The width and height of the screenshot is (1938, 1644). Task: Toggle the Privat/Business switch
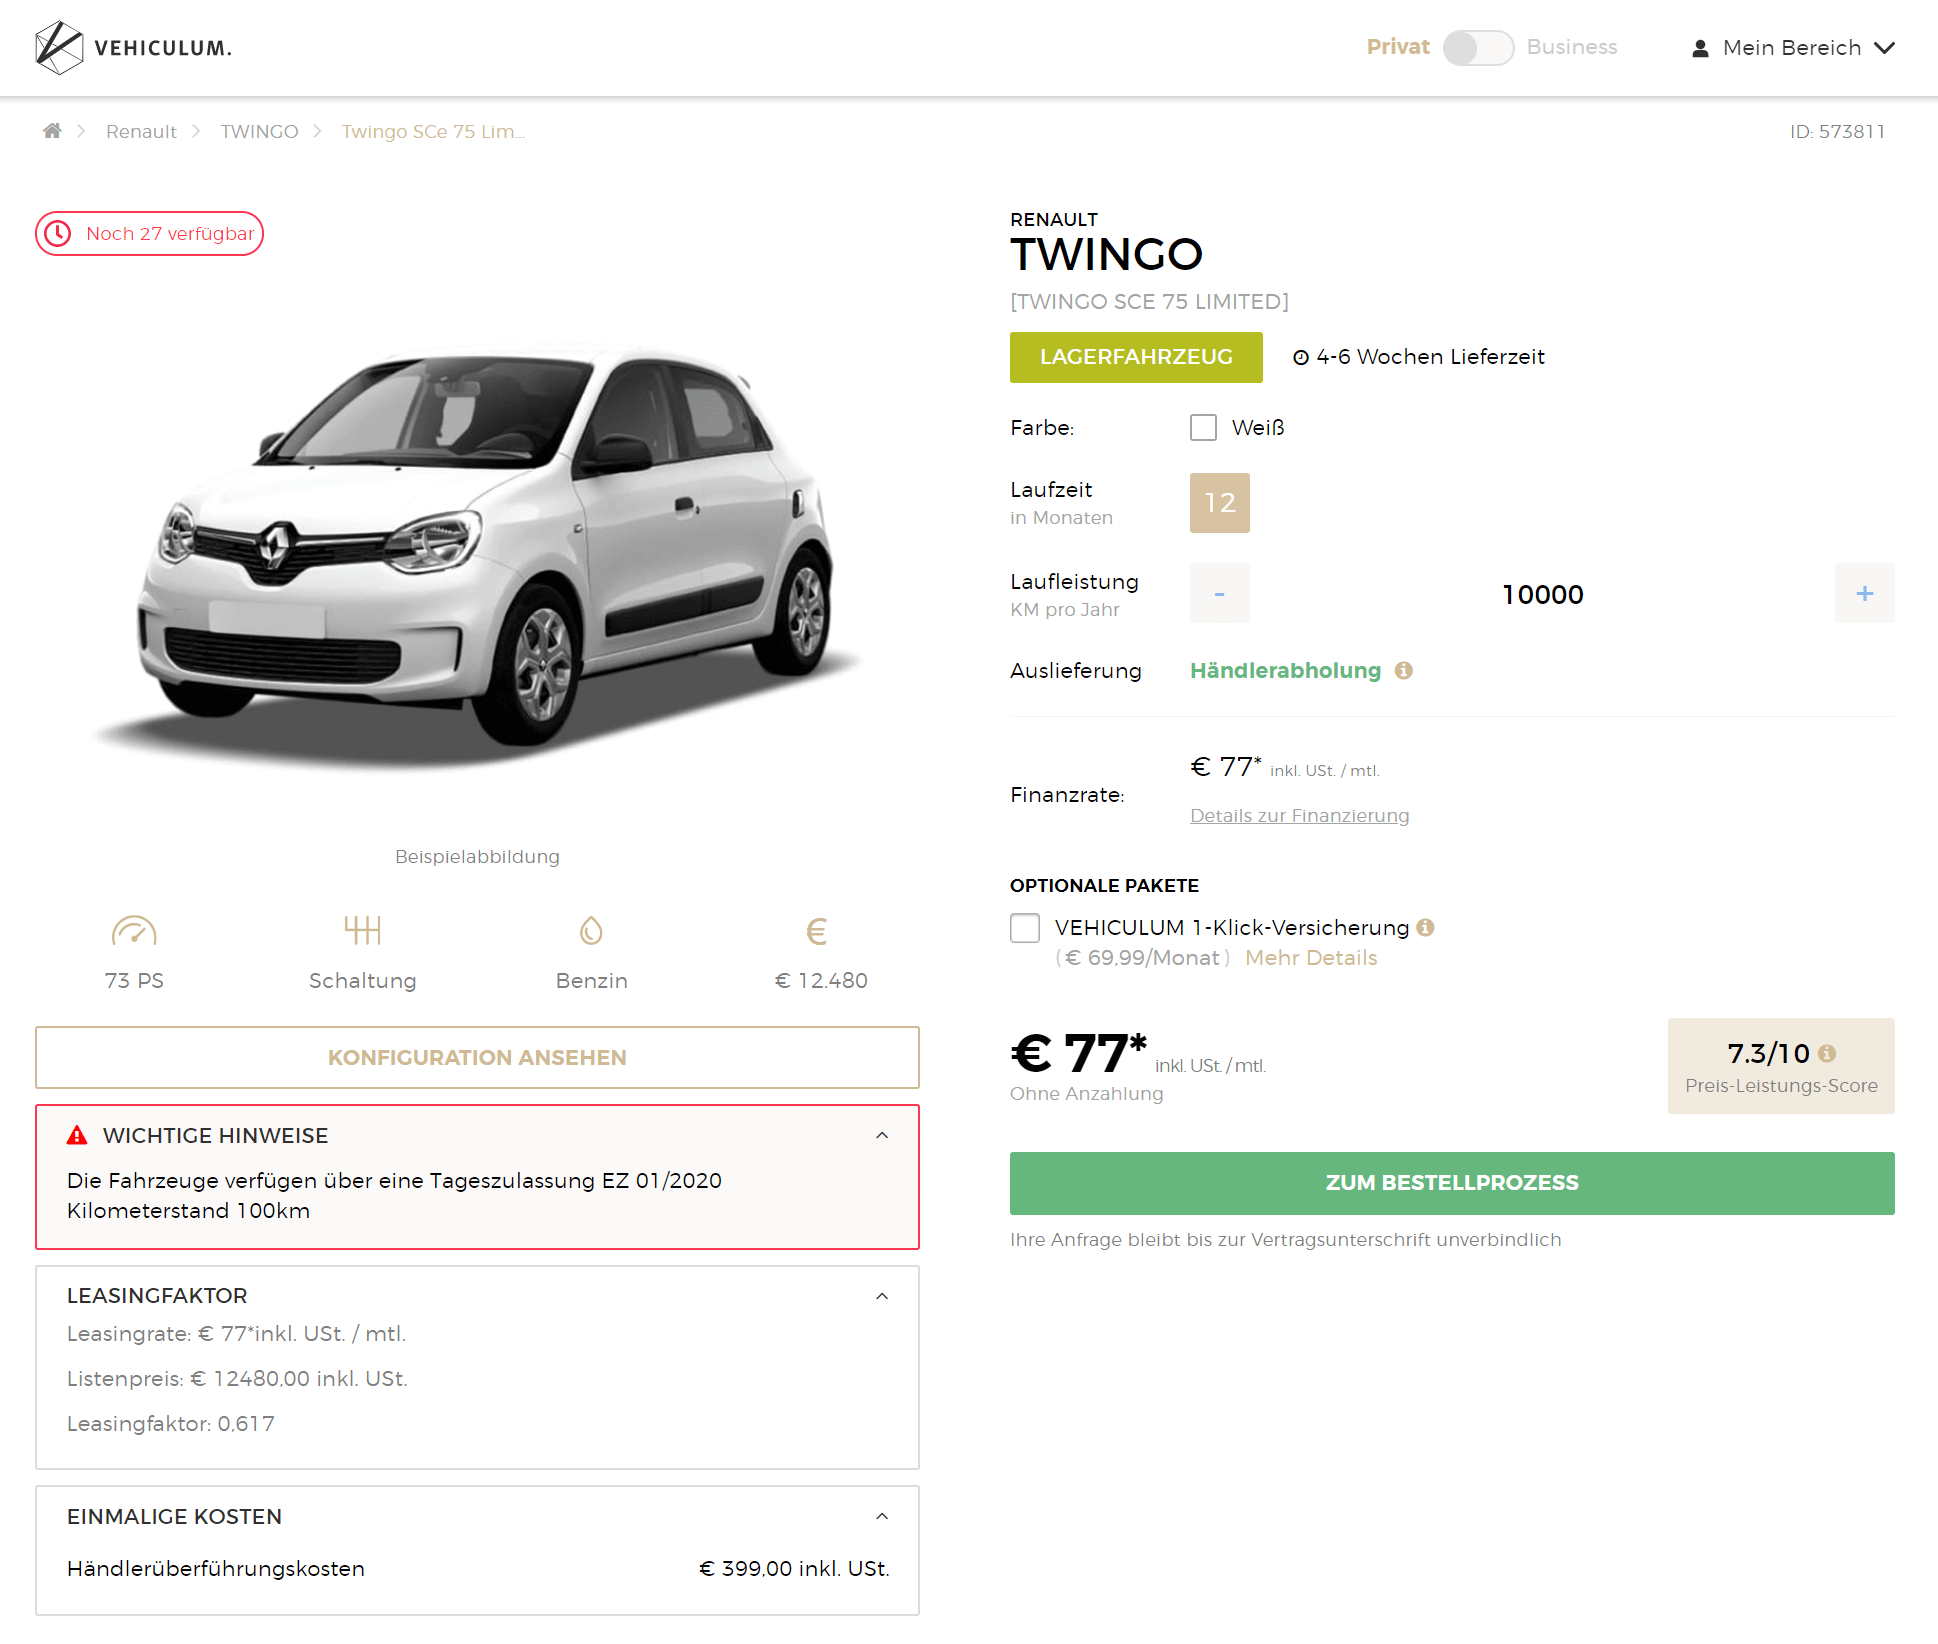[x=1478, y=47]
